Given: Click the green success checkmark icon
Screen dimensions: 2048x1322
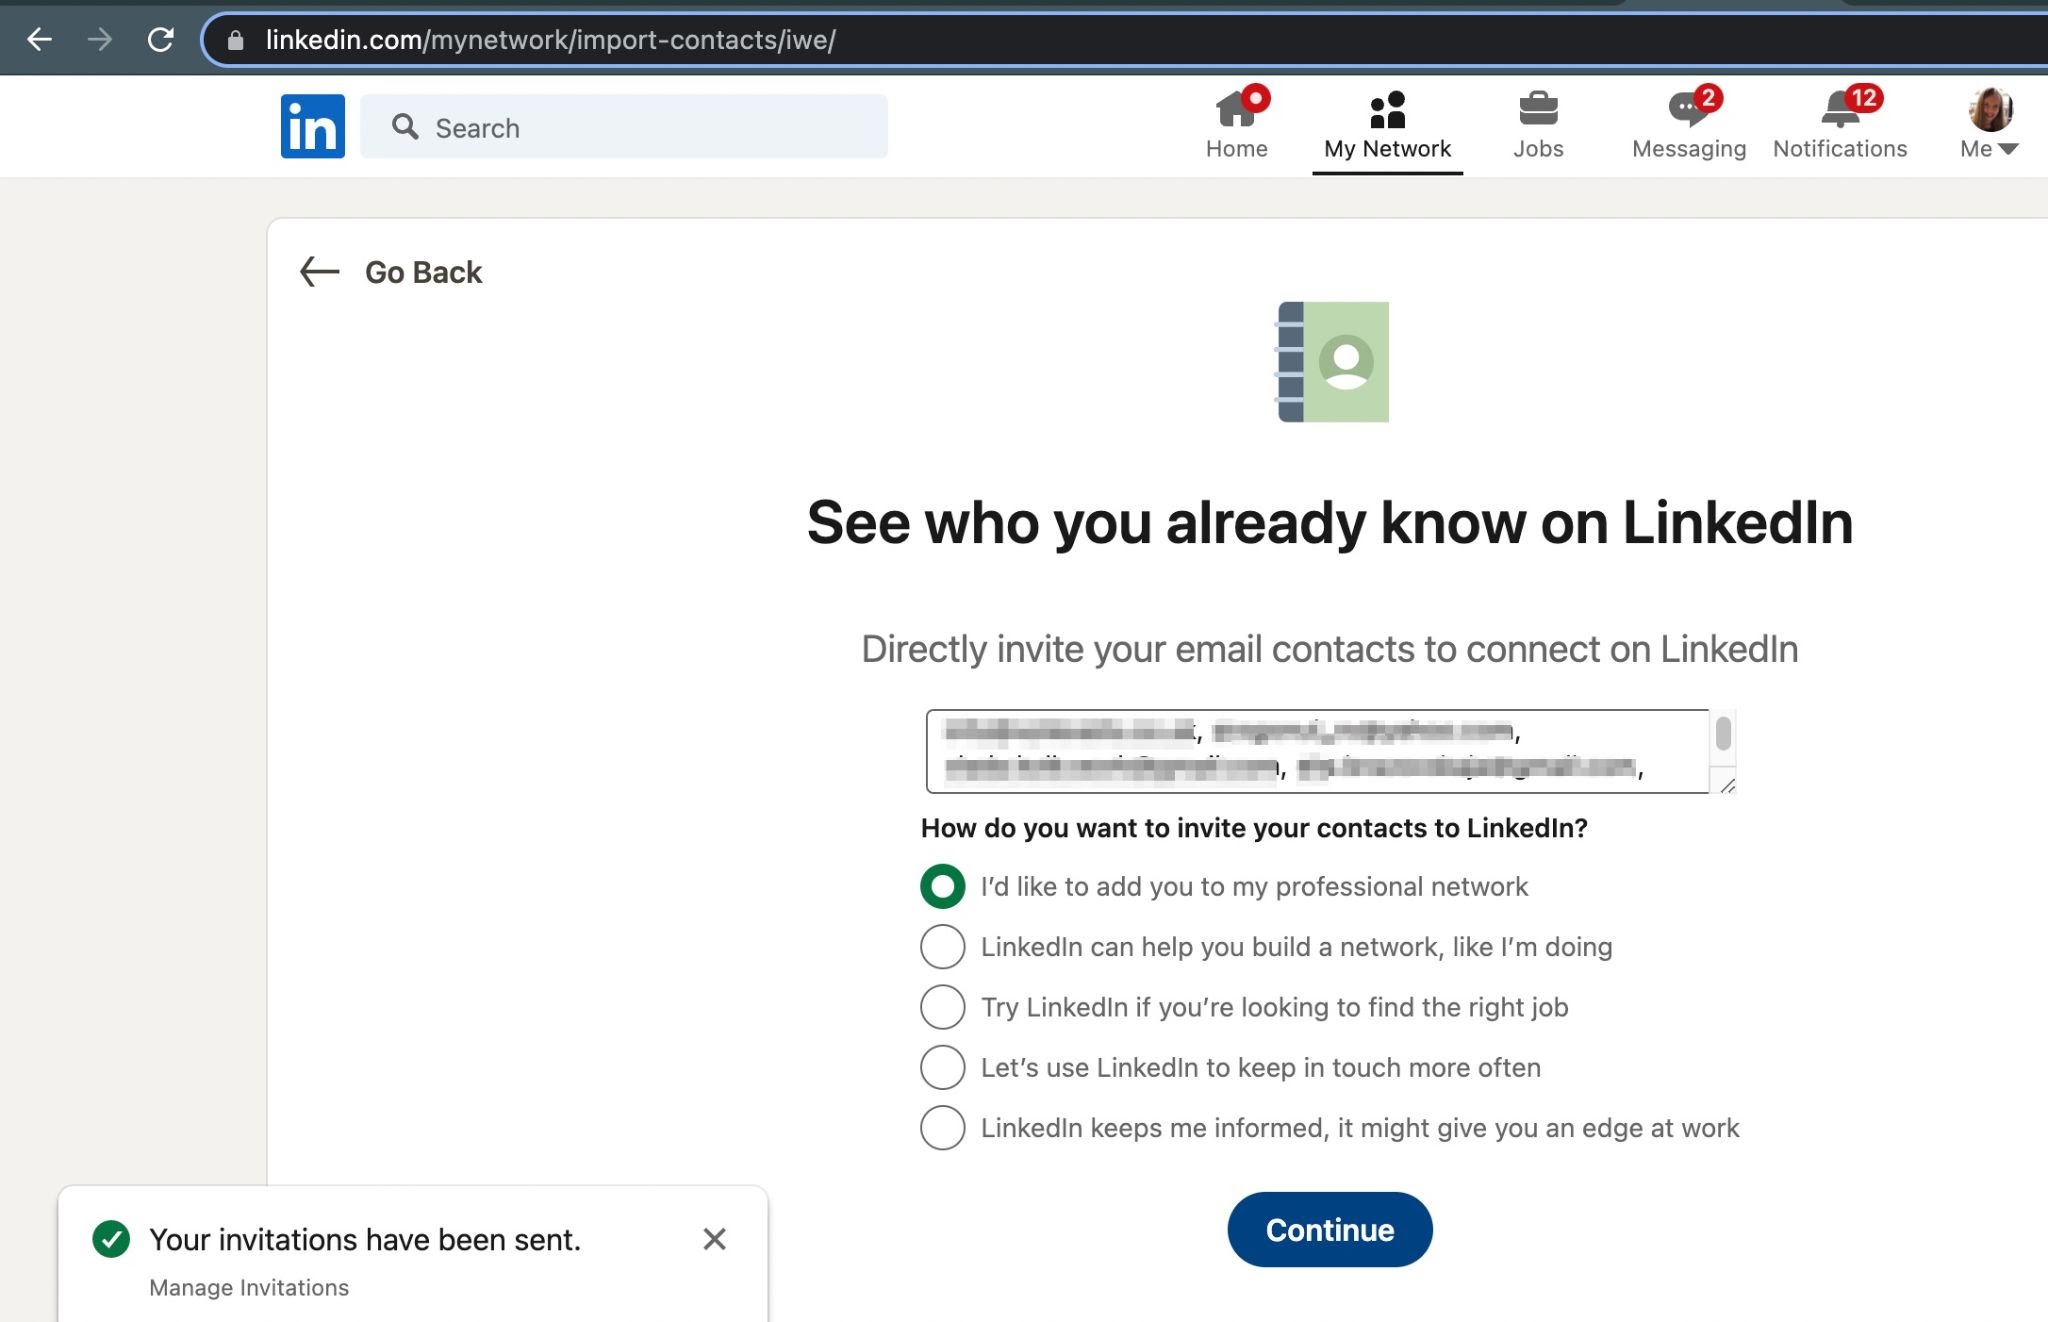Looking at the screenshot, I should coord(111,1239).
